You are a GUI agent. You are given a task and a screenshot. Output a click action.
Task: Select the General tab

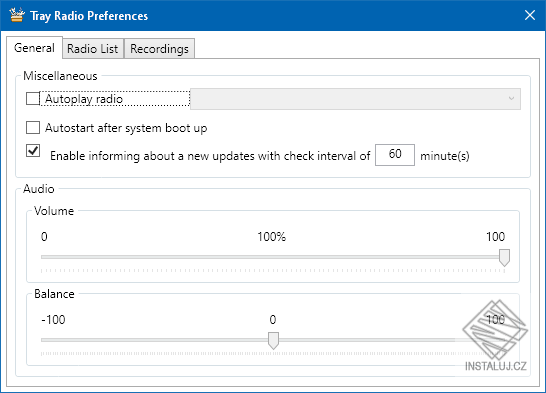point(34,48)
